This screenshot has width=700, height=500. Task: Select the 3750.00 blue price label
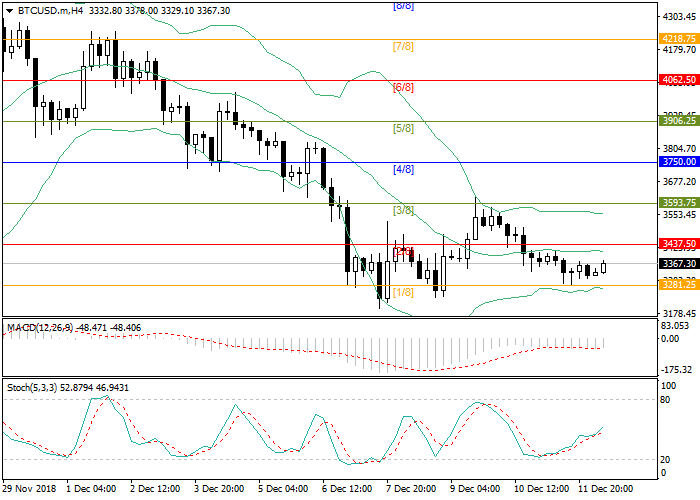(679, 162)
